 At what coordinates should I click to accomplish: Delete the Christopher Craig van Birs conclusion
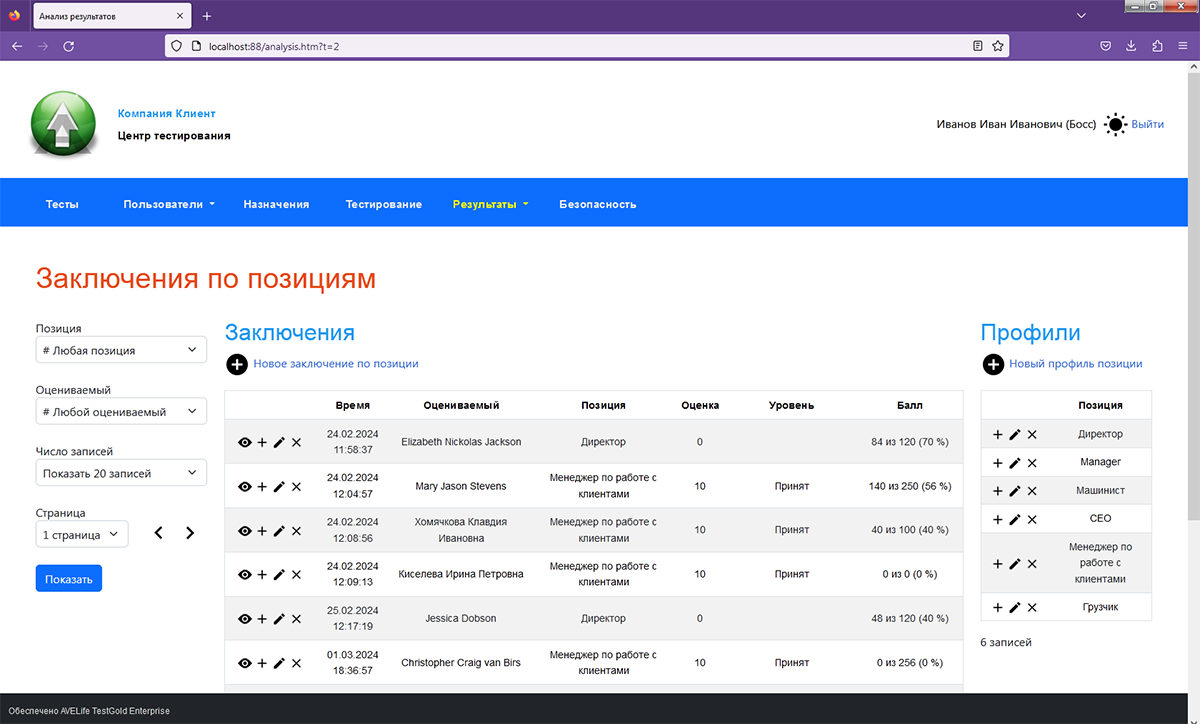pos(296,663)
